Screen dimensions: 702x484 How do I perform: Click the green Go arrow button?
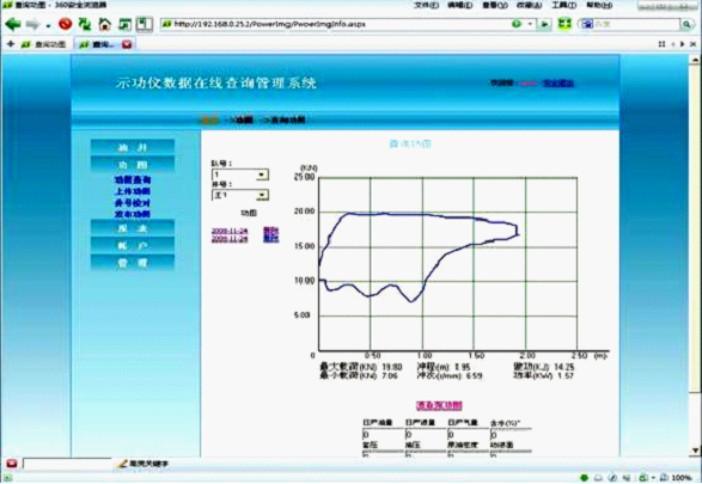tap(544, 24)
